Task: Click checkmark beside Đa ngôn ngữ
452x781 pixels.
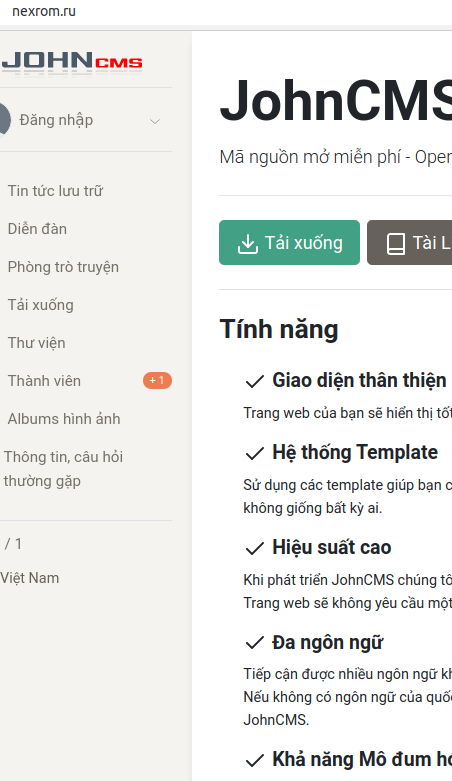Action: [x=255, y=643]
